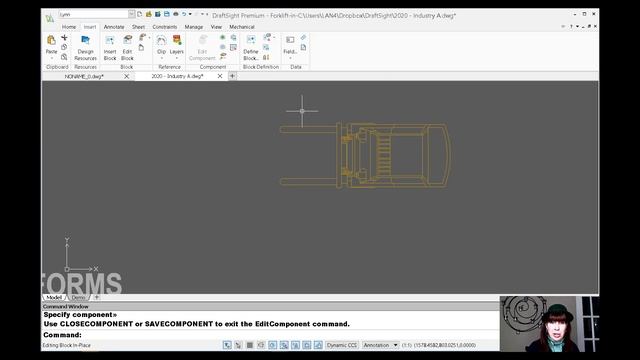
Task: Click the Command Window title bar
Action: pos(270,307)
